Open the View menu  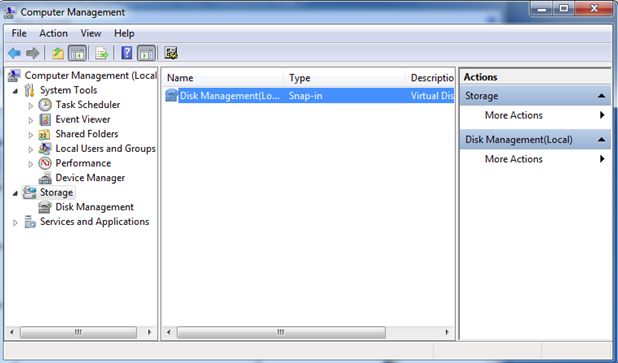pos(91,34)
